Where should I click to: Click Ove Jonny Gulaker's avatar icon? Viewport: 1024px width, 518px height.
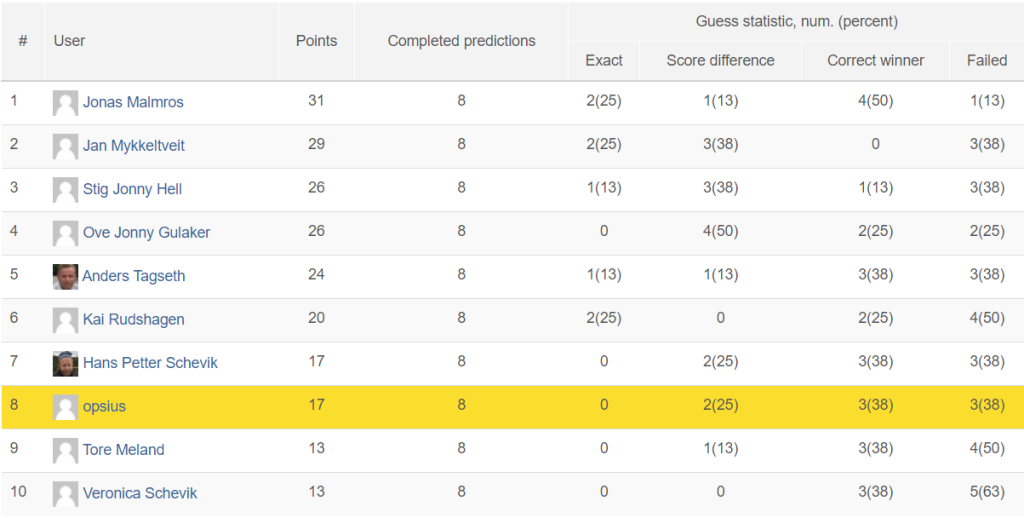(65, 233)
